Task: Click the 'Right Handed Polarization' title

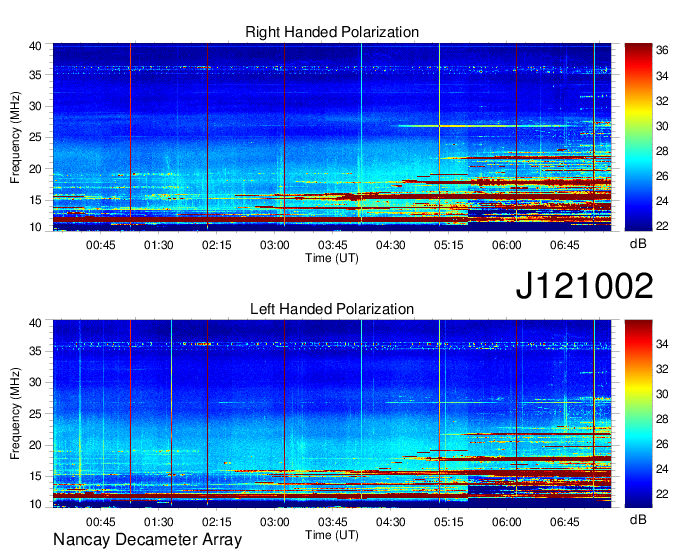Action: [x=332, y=32]
